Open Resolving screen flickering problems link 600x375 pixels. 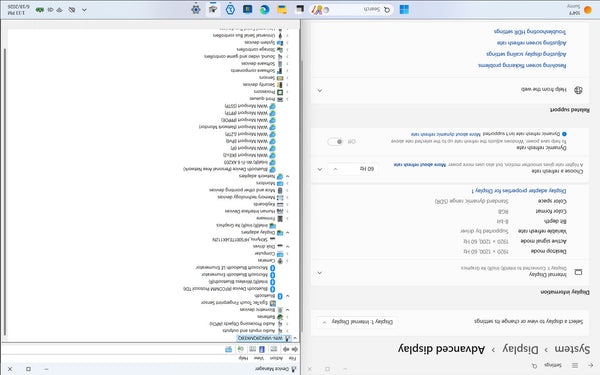(522, 65)
